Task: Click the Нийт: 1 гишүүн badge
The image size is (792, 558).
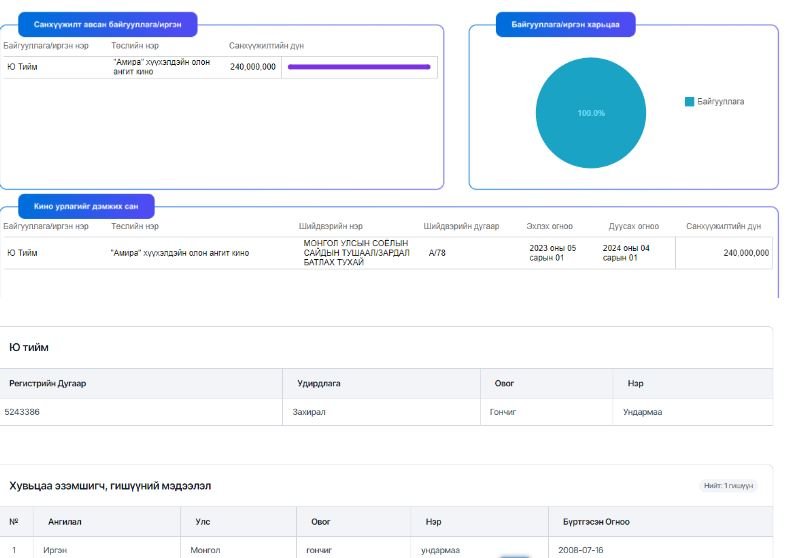Action: (729, 485)
